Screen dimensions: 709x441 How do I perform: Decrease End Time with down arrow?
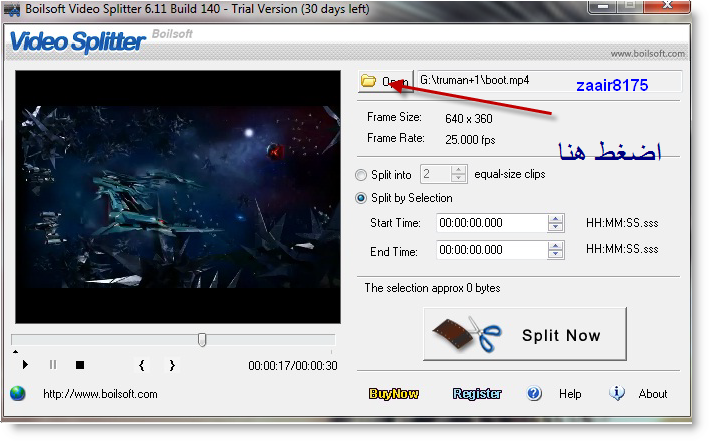tap(555, 254)
